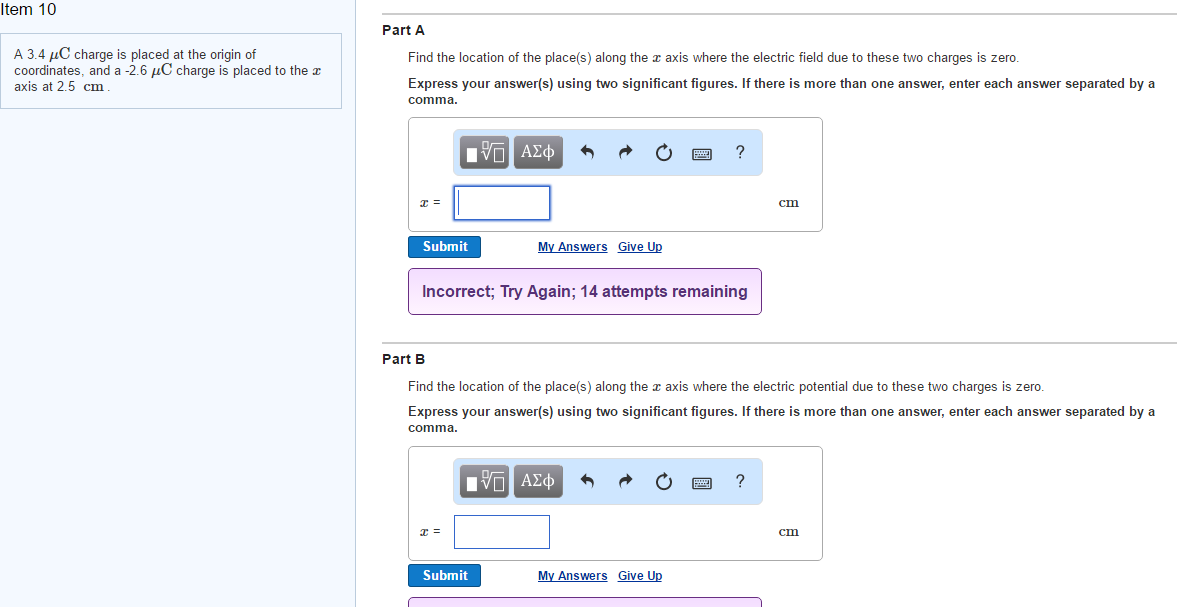This screenshot has width=1199, height=607.
Task: Open the keyboard shortcuts icon in Part A
Action: click(x=701, y=152)
